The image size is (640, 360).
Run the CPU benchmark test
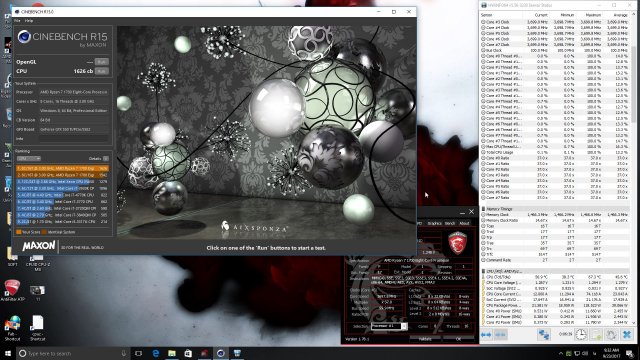[102, 71]
